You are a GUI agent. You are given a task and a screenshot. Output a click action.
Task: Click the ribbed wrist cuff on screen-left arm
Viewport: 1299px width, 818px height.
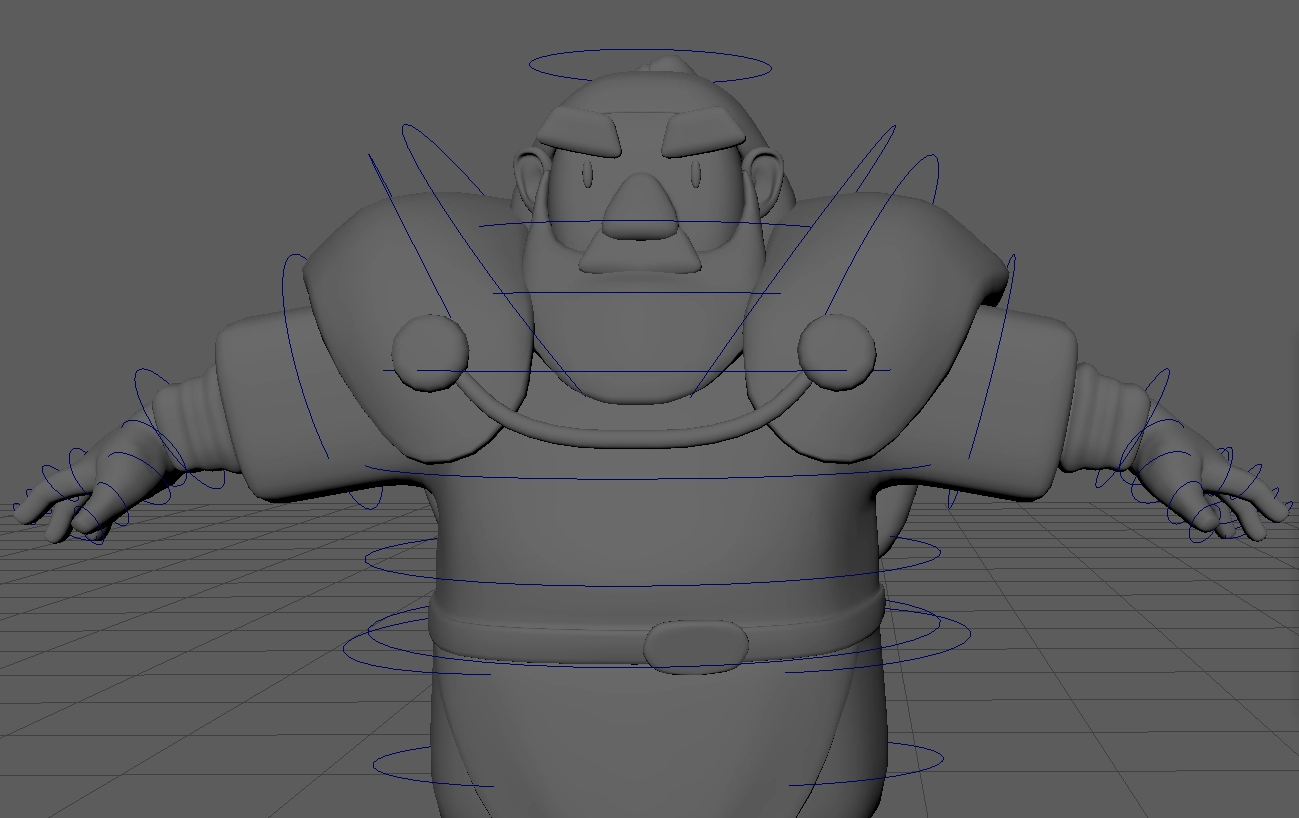190,425
